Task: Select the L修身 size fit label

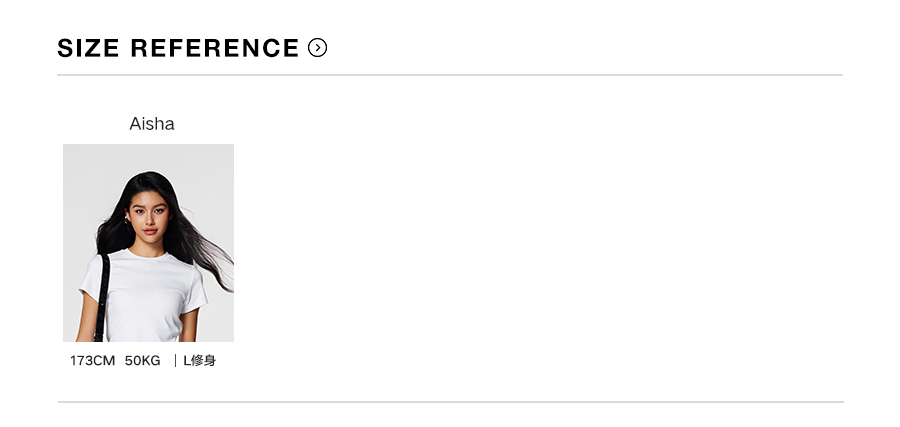Action: coord(199,361)
